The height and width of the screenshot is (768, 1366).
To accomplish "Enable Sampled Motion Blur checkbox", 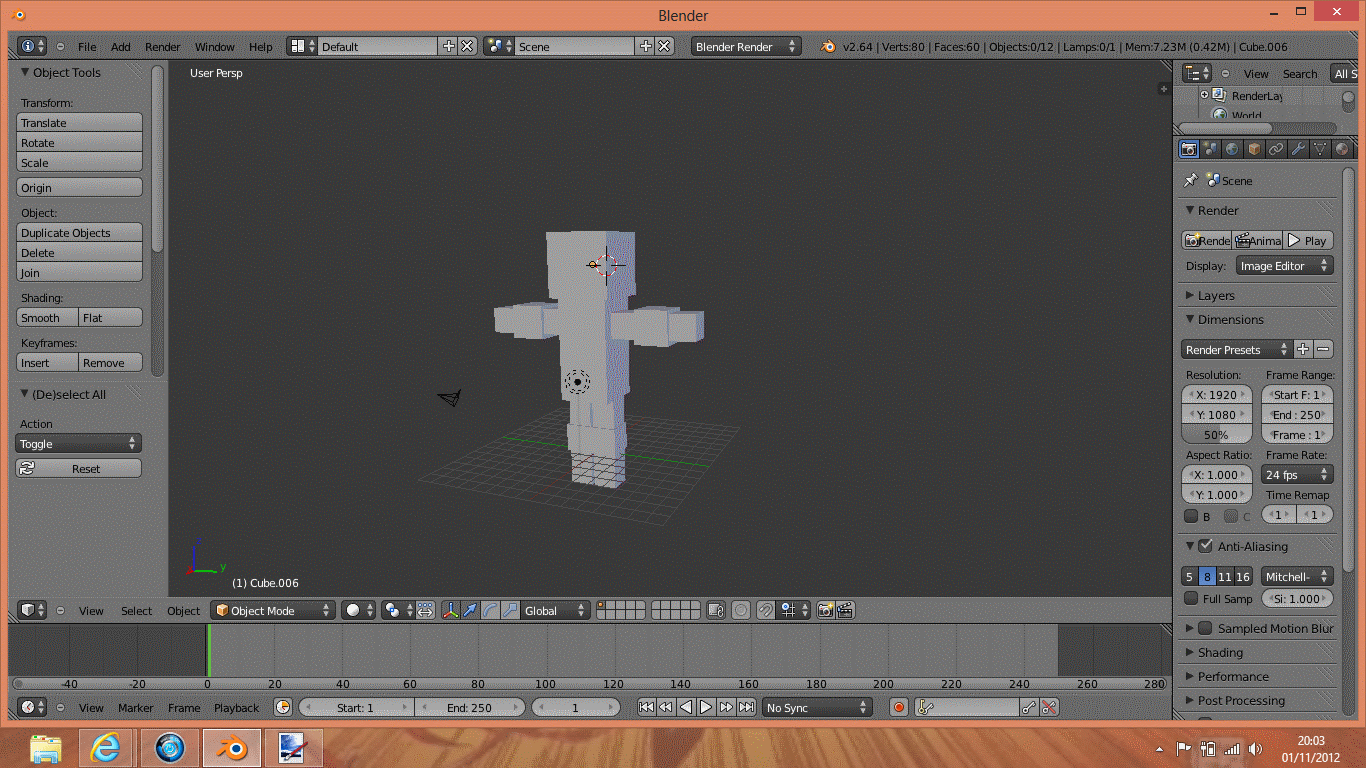I will tap(1205, 629).
